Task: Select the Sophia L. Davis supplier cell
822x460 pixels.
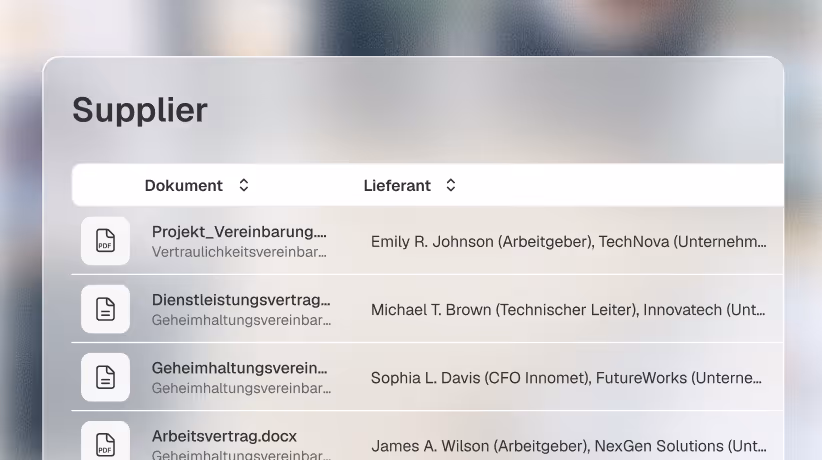Action: [x=567, y=378]
